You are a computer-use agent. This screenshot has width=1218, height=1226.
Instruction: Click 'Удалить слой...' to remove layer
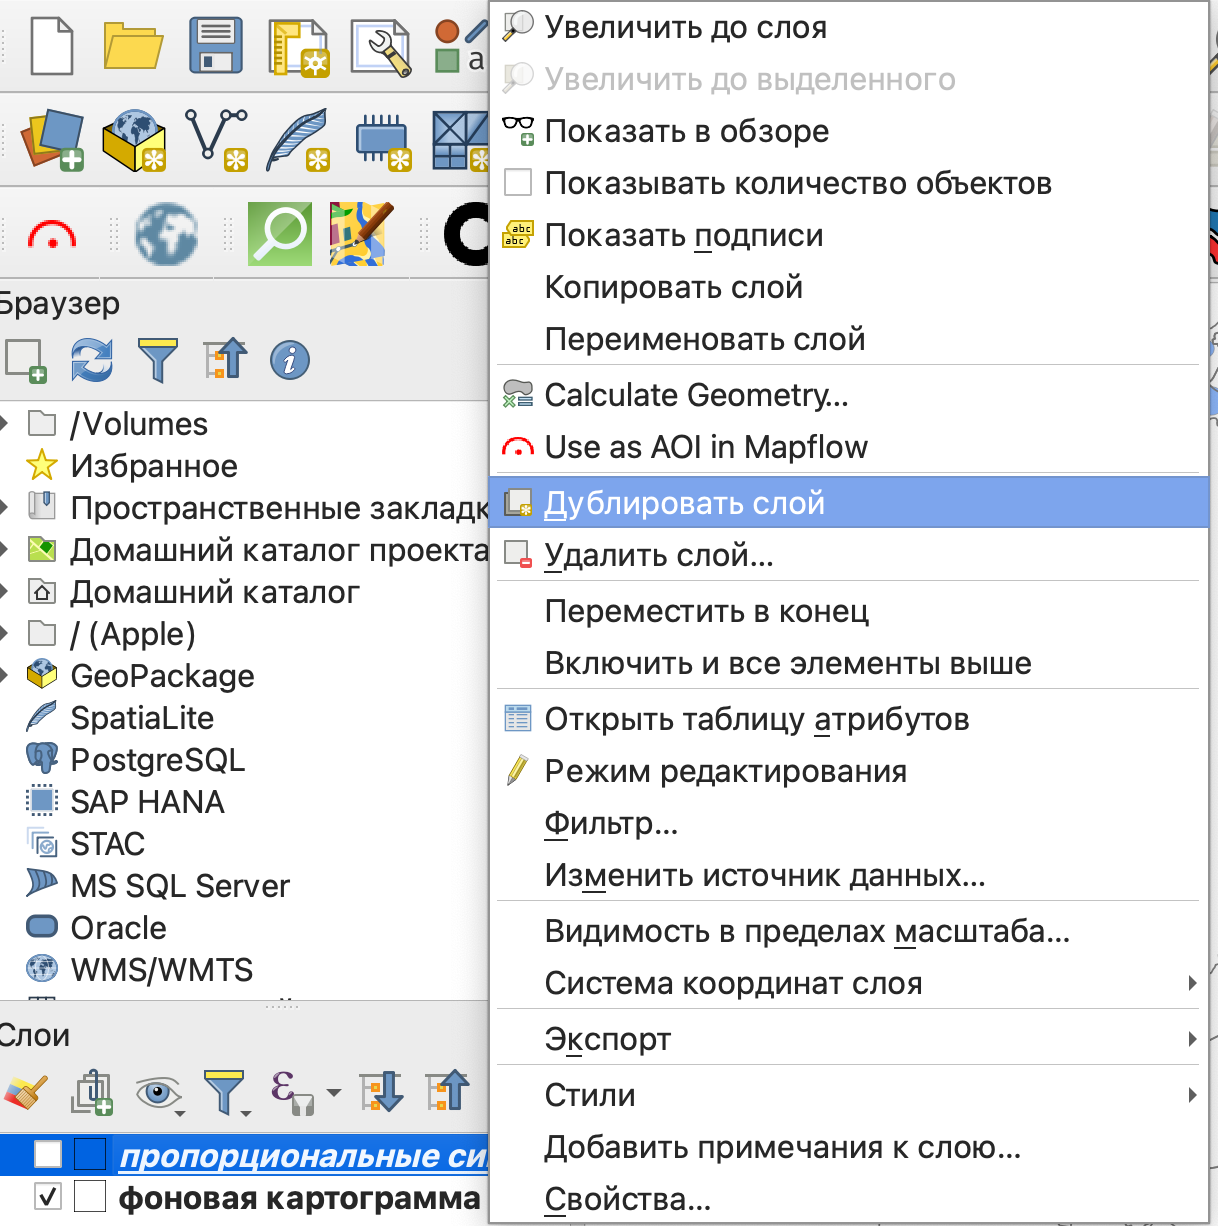point(658,555)
